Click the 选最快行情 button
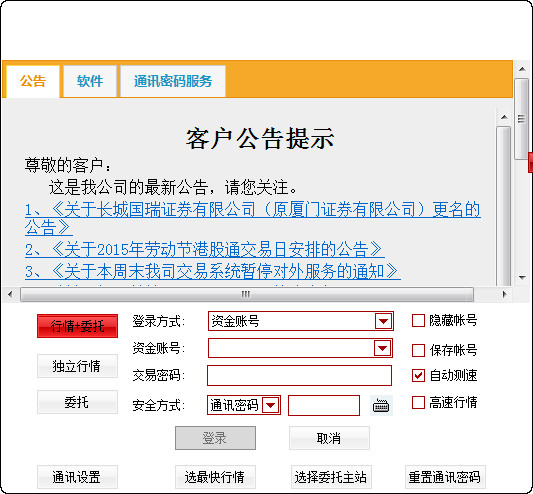This screenshot has width=533, height=494. tap(215, 477)
